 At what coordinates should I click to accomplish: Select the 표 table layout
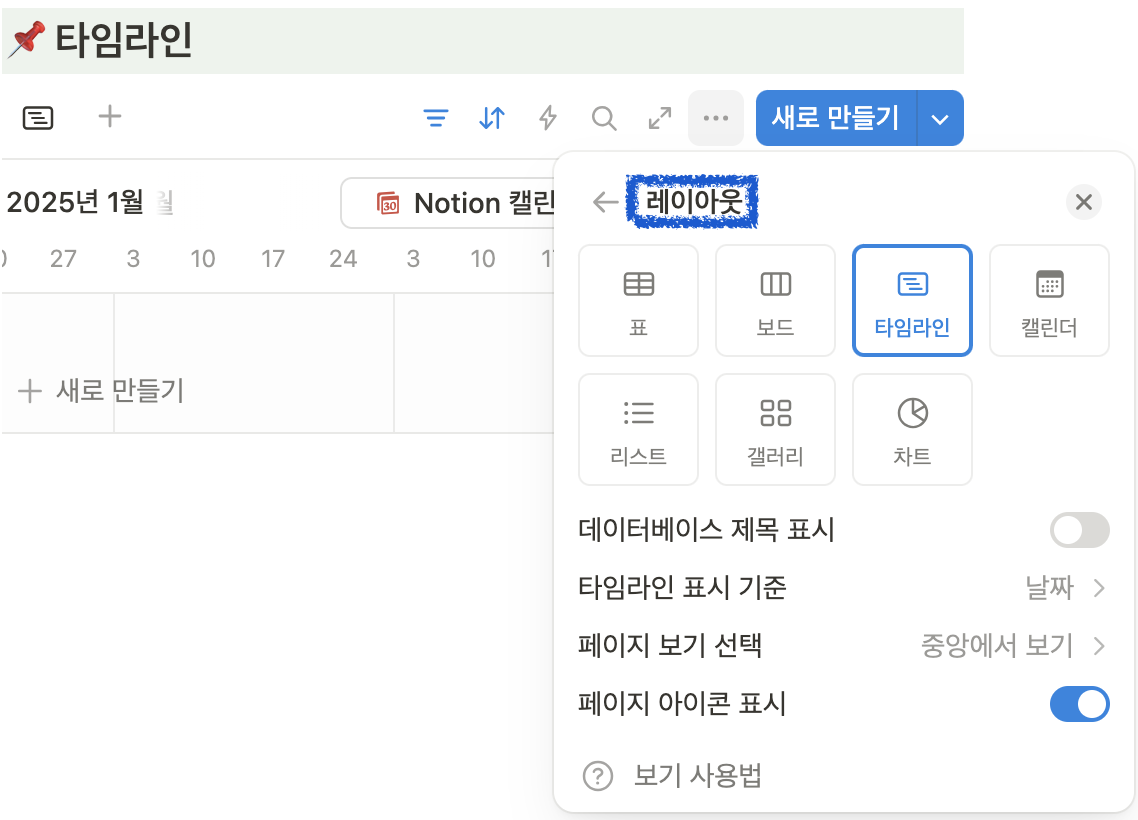638,300
